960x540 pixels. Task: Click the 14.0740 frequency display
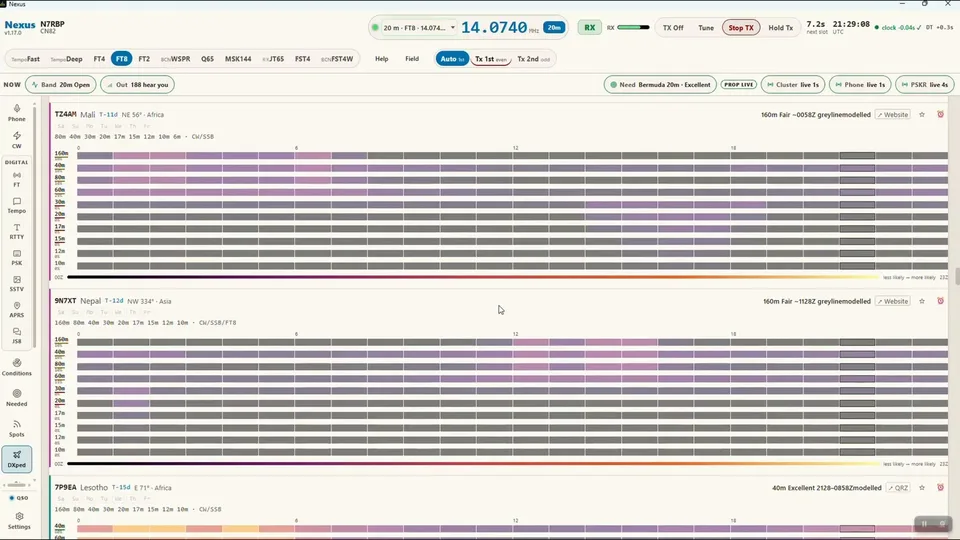494,28
